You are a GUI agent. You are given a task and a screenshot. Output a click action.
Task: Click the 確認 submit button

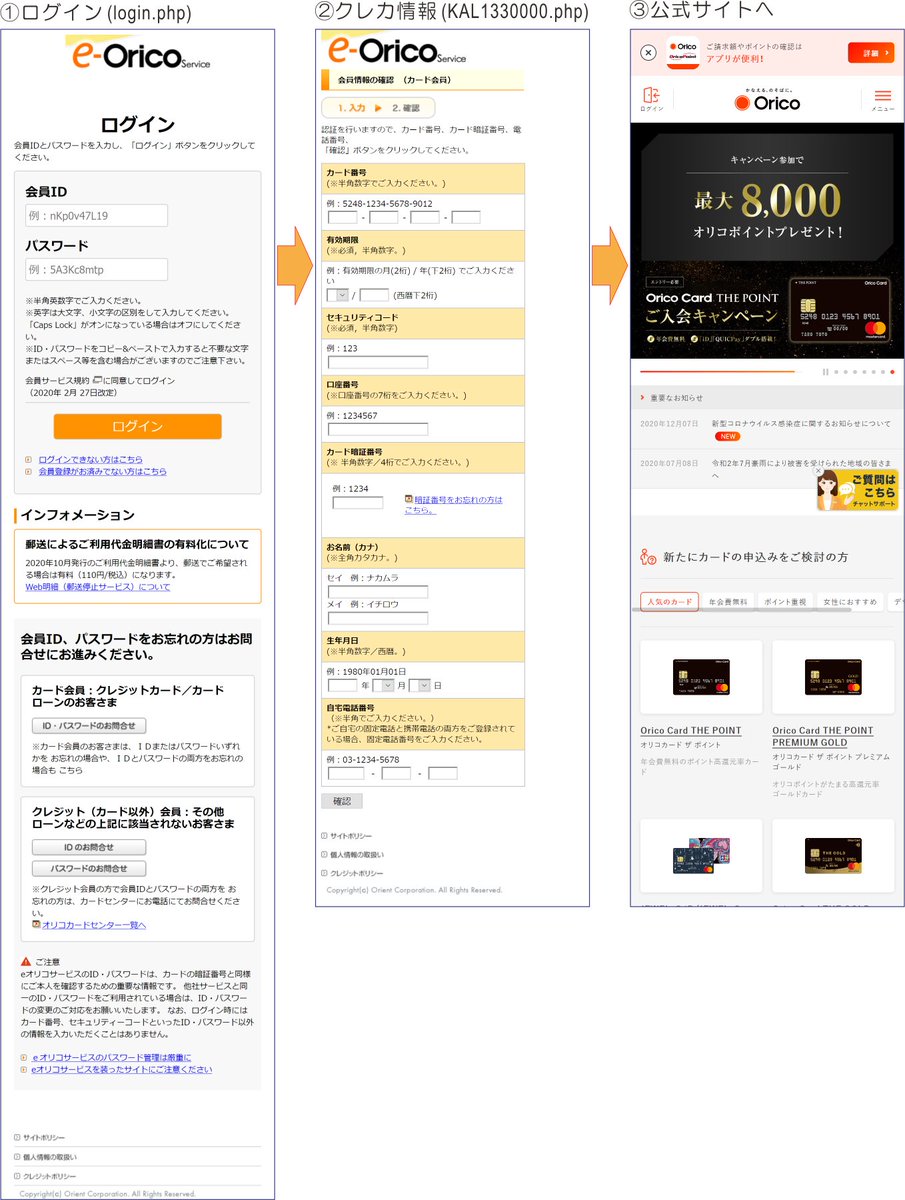pyautogui.click(x=342, y=801)
